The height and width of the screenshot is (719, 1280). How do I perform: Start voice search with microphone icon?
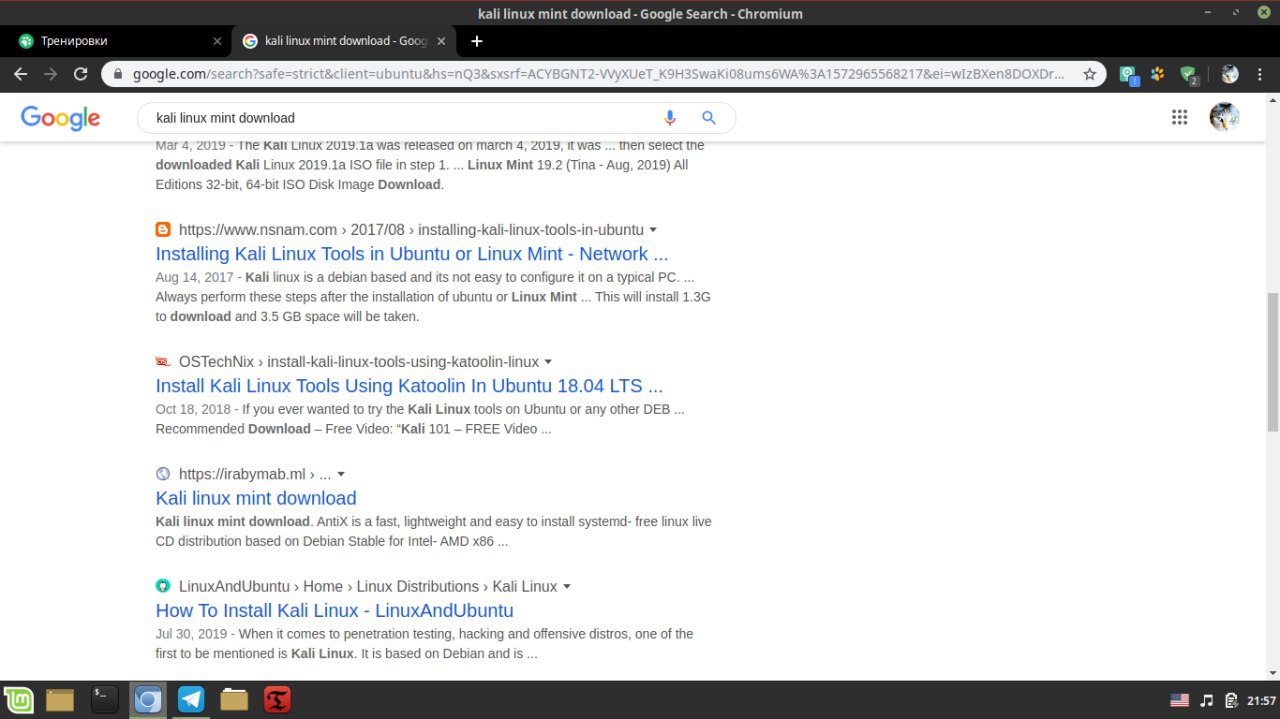tap(670, 118)
